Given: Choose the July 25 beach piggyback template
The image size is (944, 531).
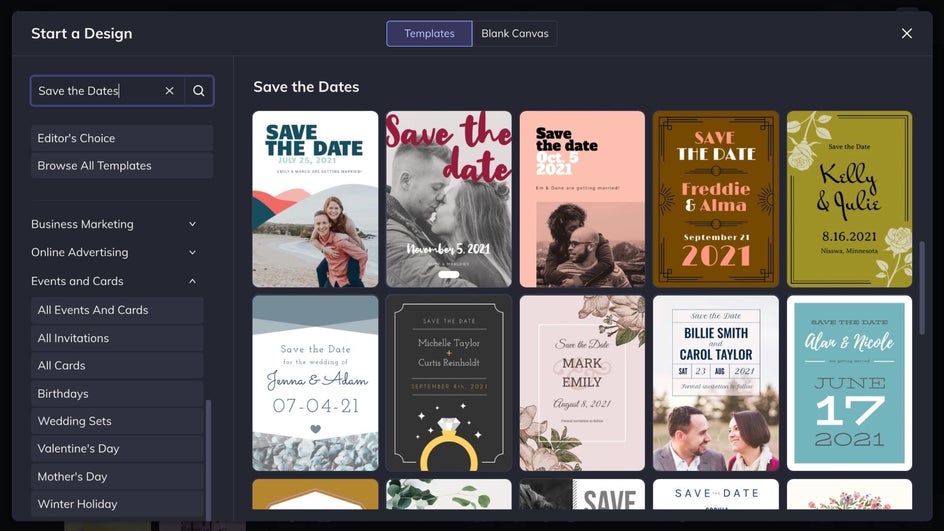Looking at the screenshot, I should click(x=315, y=199).
